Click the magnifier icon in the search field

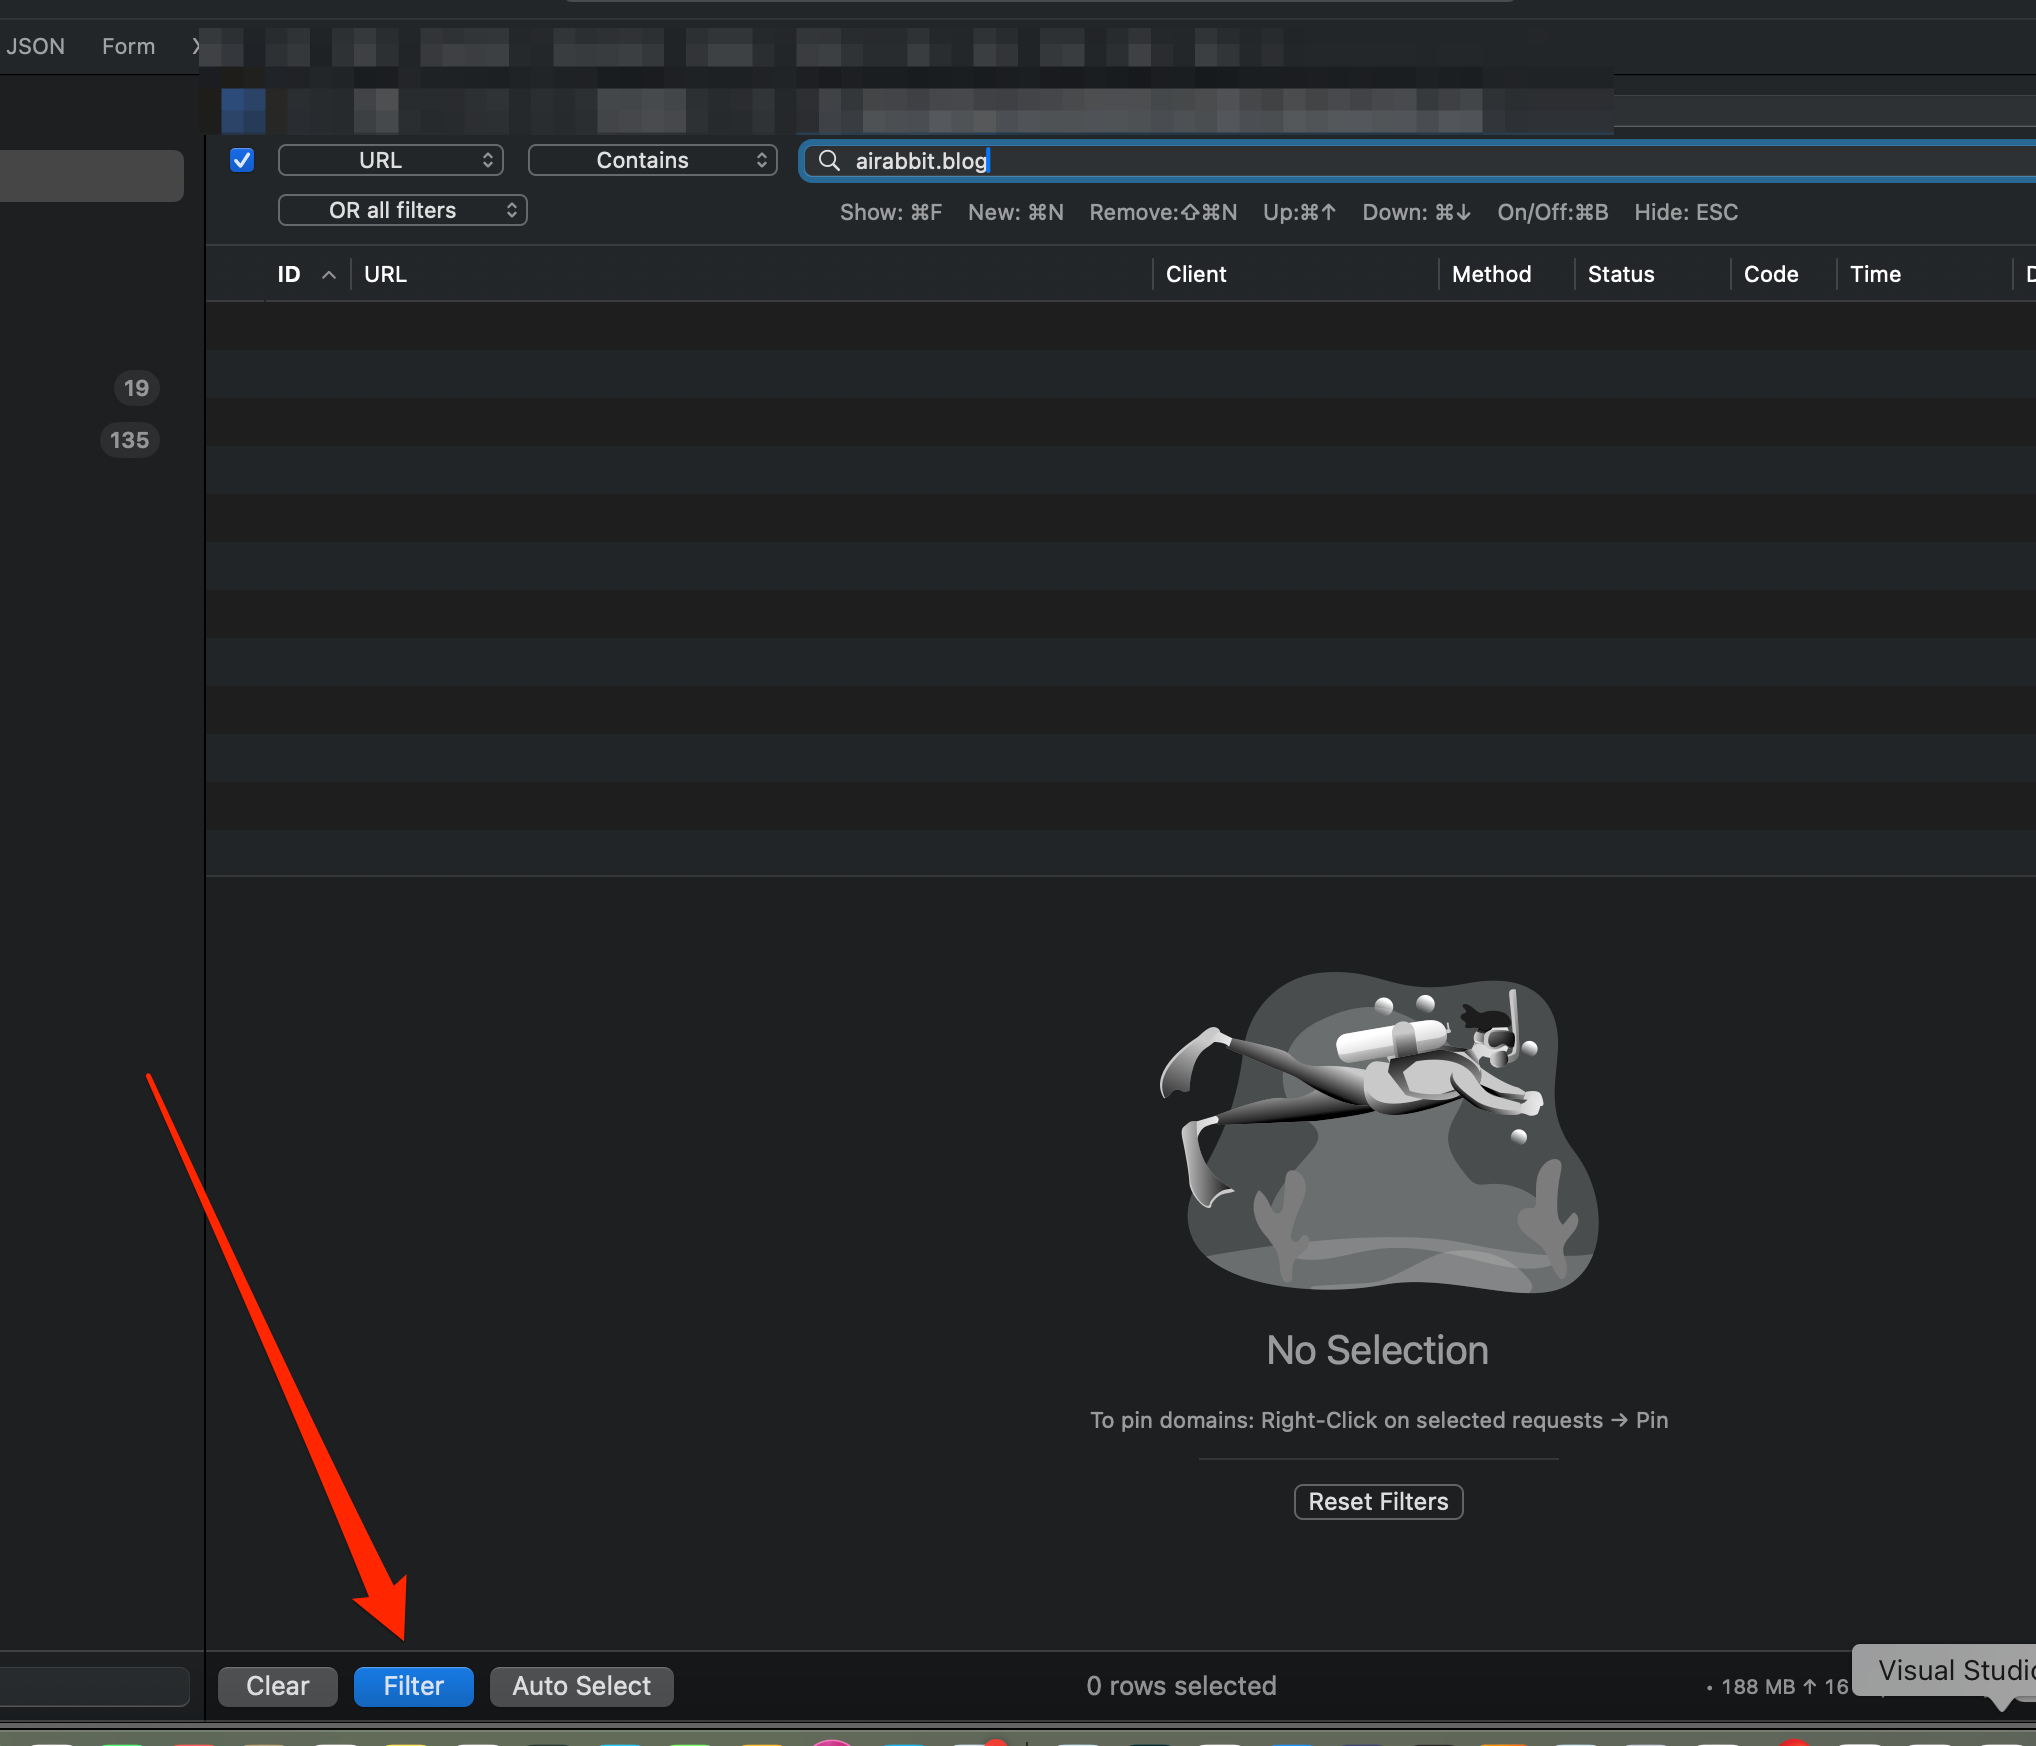[829, 161]
